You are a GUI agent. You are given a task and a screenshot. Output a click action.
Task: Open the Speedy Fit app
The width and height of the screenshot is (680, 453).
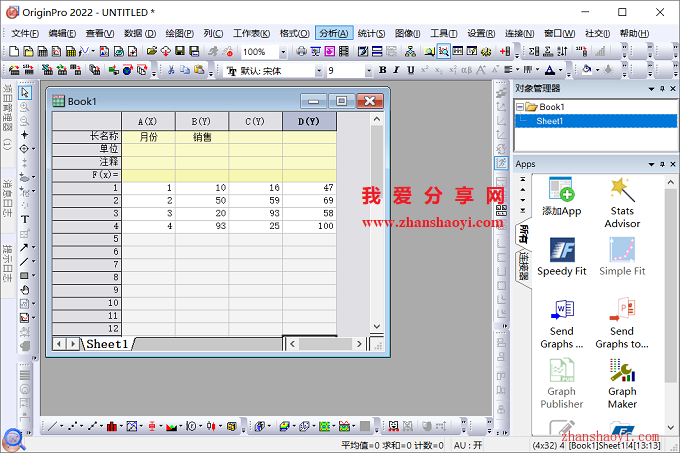coord(562,257)
